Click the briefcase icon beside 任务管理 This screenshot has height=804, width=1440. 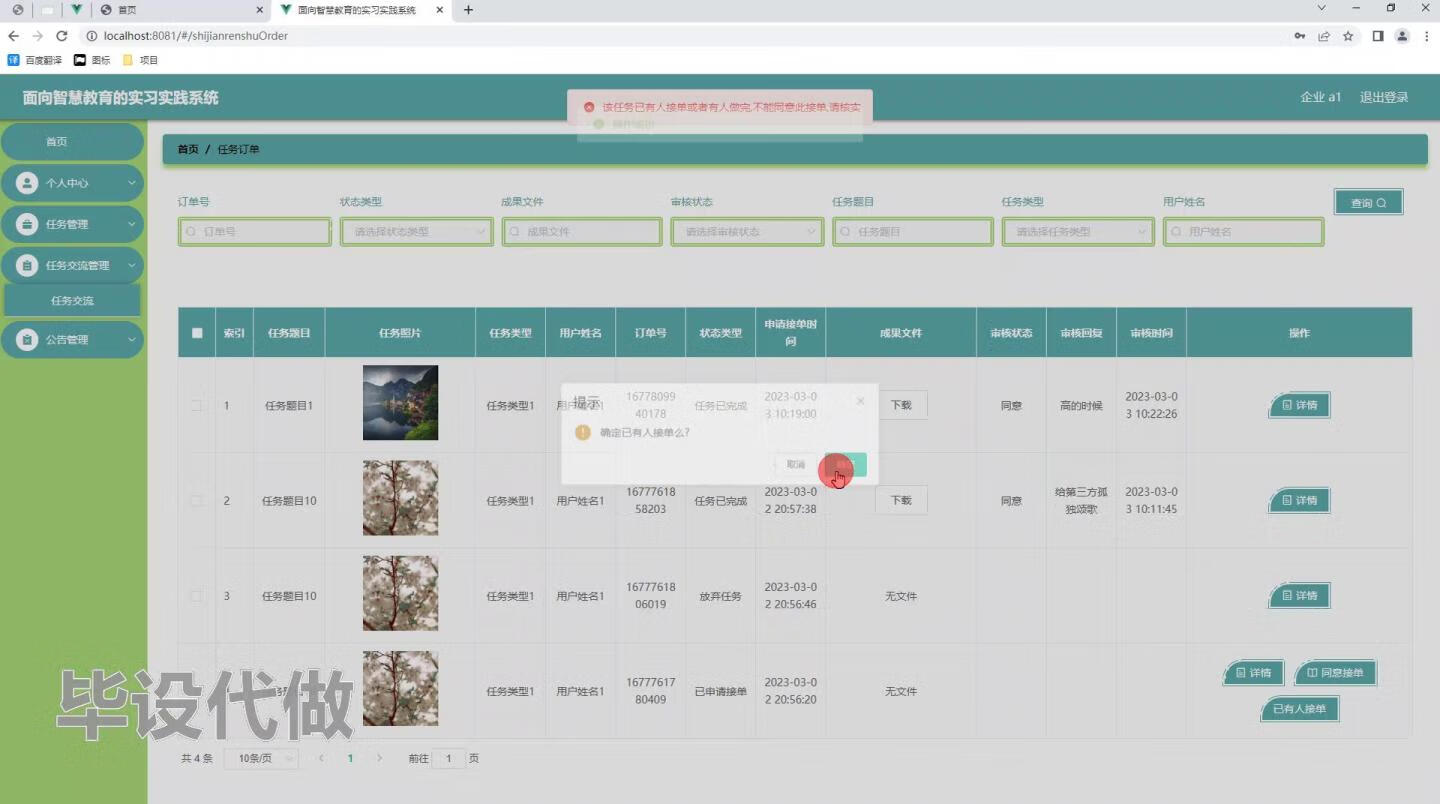28,224
